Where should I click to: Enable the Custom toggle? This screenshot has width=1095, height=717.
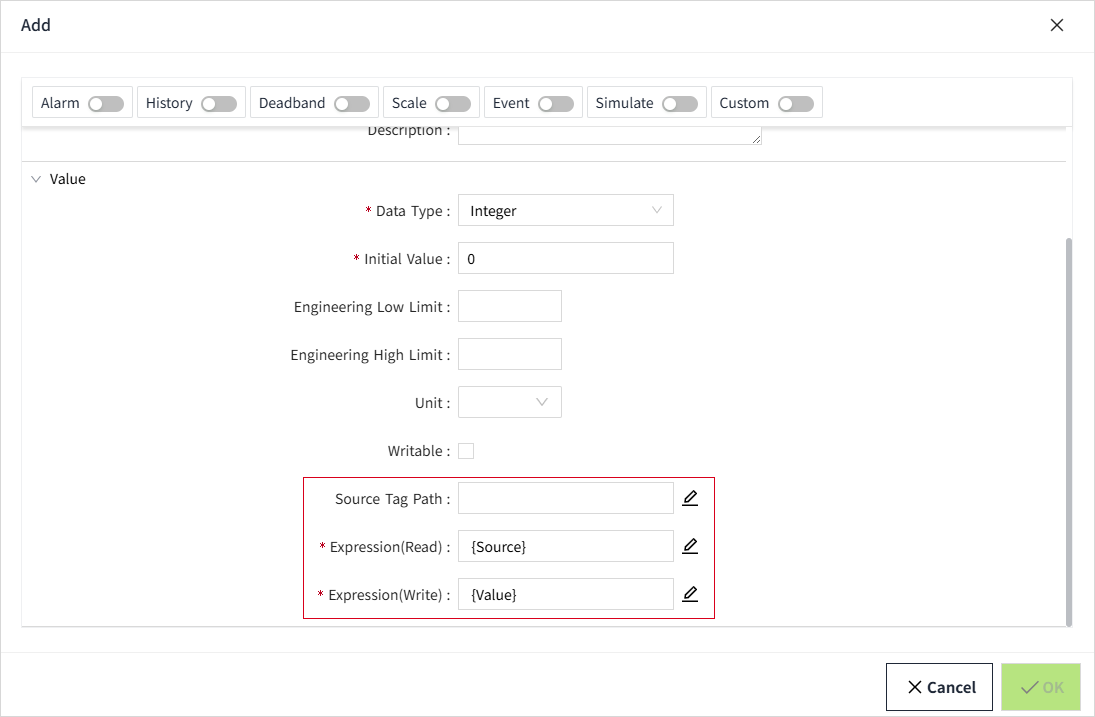point(796,103)
